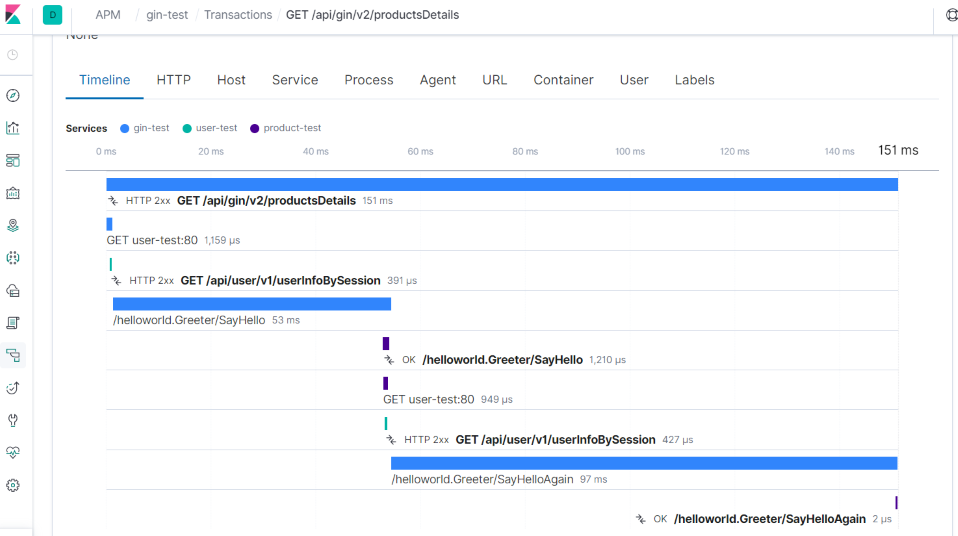
Task: Open the D space avatar
Action: click(53, 15)
